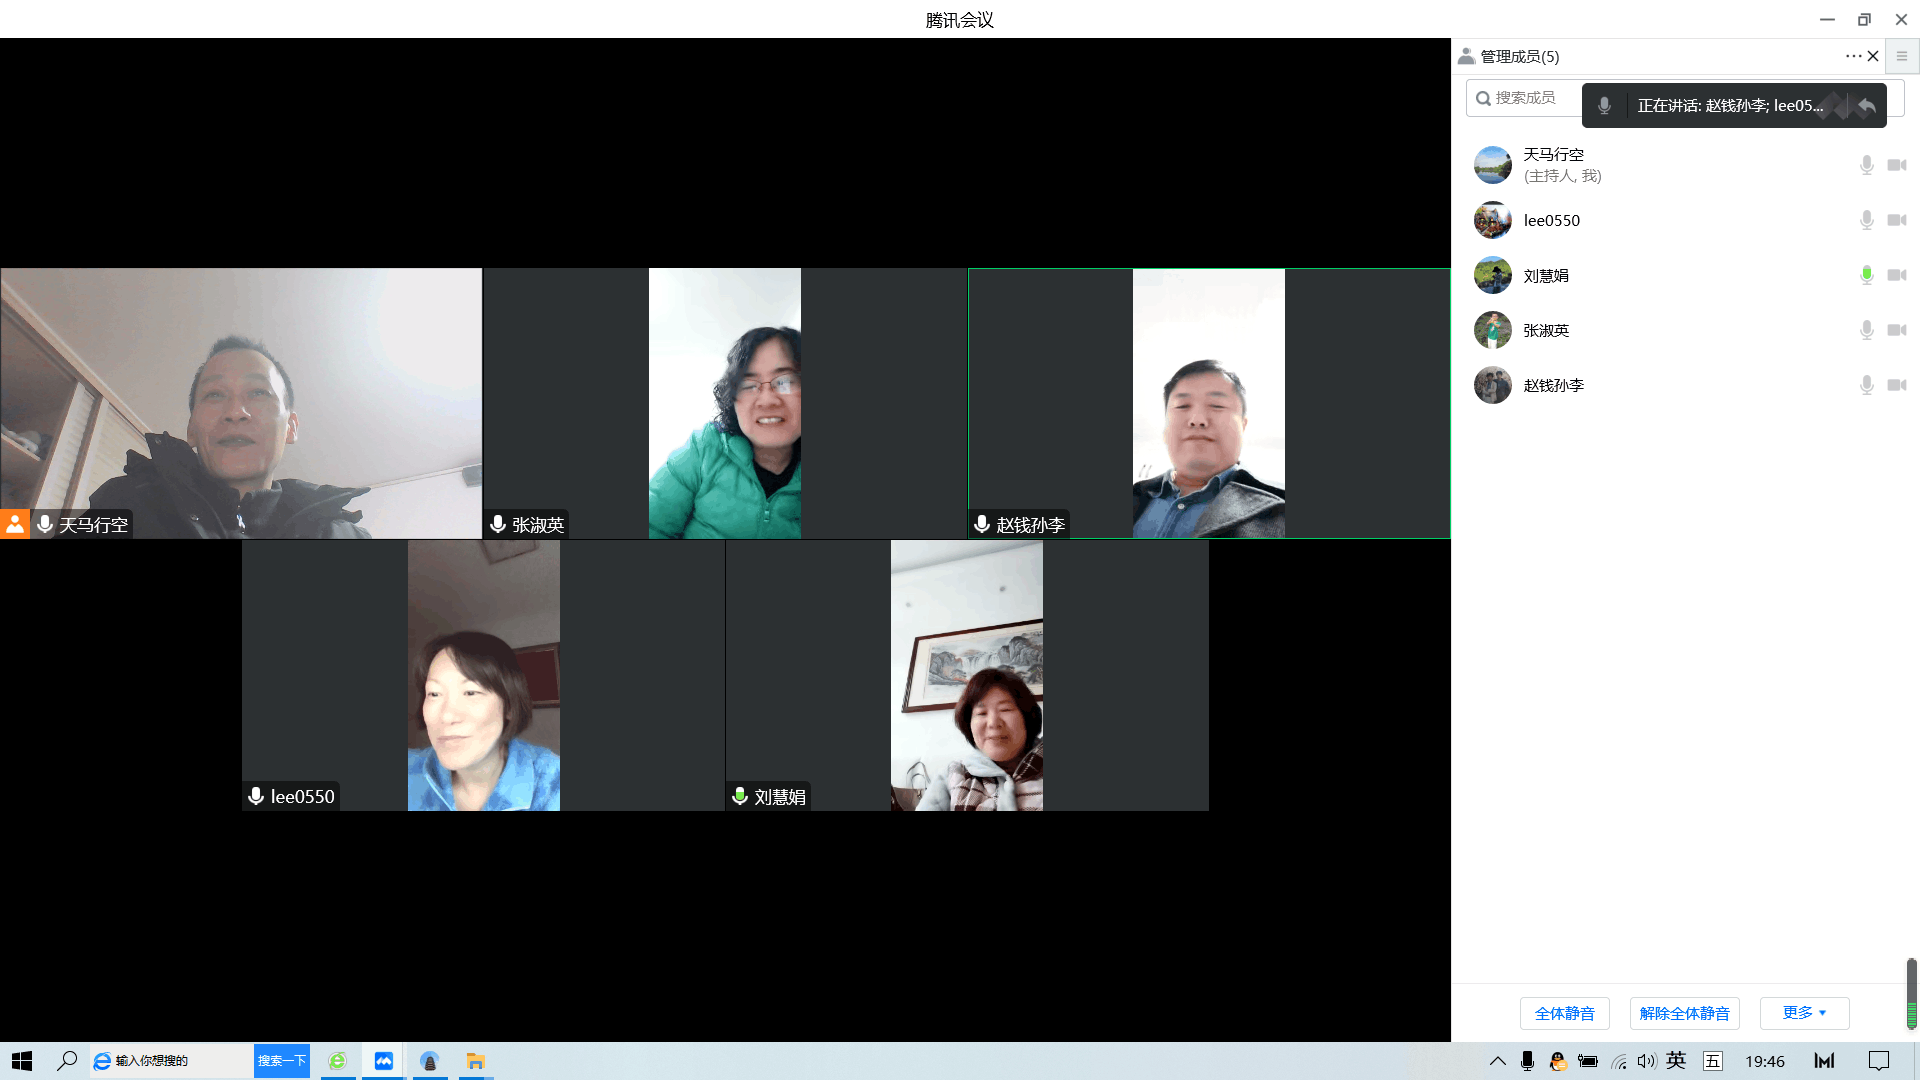Image resolution: width=1920 pixels, height=1080 pixels.
Task: Click orange host icon on 天马行空 video
Action: 15,524
